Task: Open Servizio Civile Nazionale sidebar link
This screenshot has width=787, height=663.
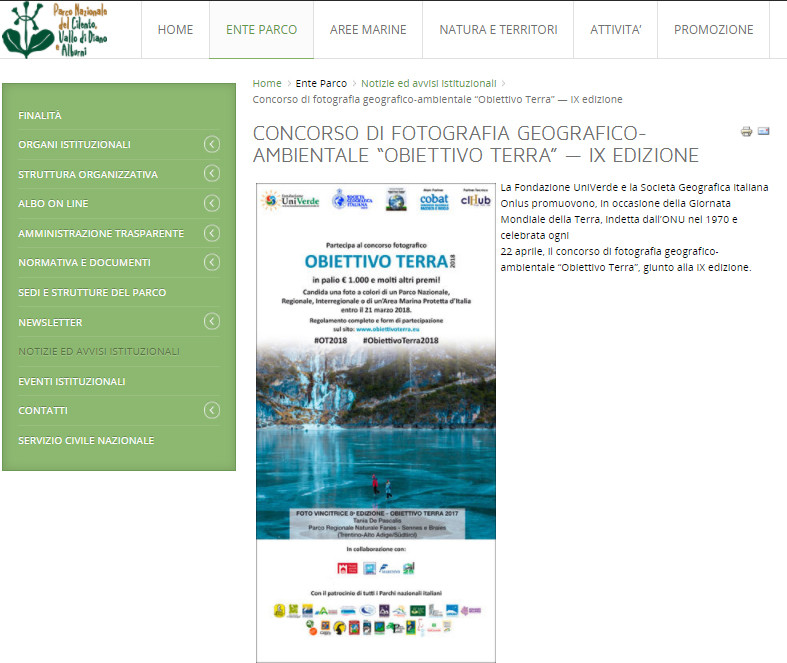Action: [x=86, y=440]
